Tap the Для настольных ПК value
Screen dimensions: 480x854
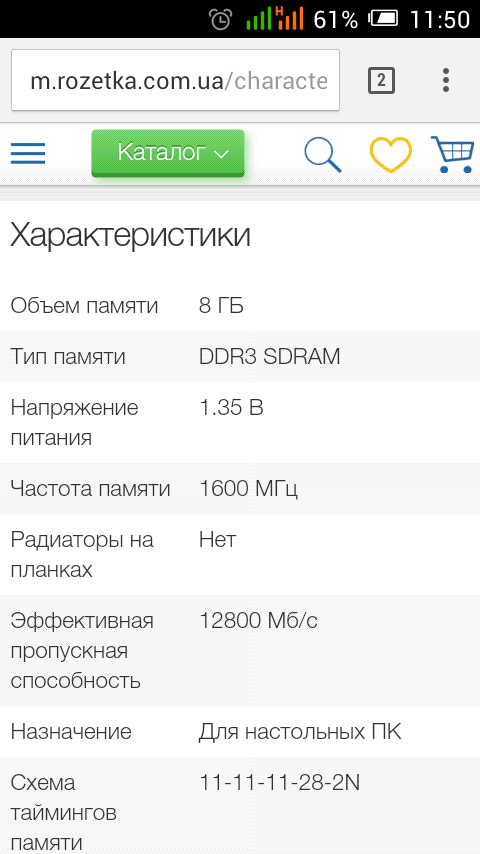(300, 732)
